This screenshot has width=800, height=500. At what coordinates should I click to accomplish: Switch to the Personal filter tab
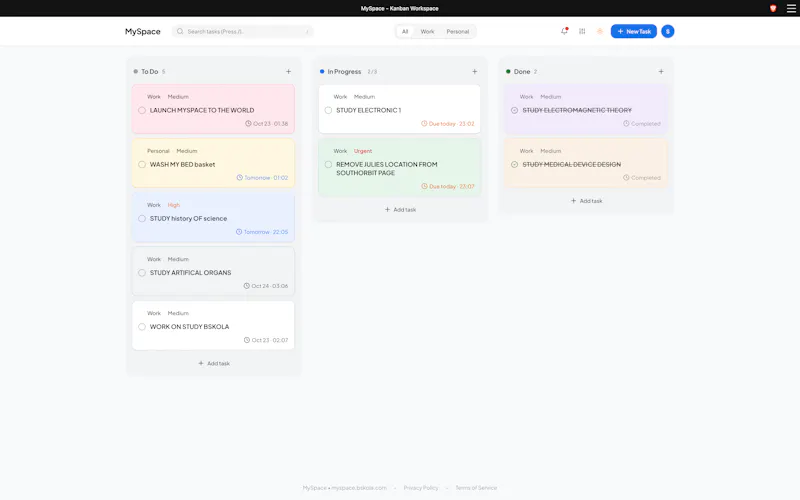point(458,31)
